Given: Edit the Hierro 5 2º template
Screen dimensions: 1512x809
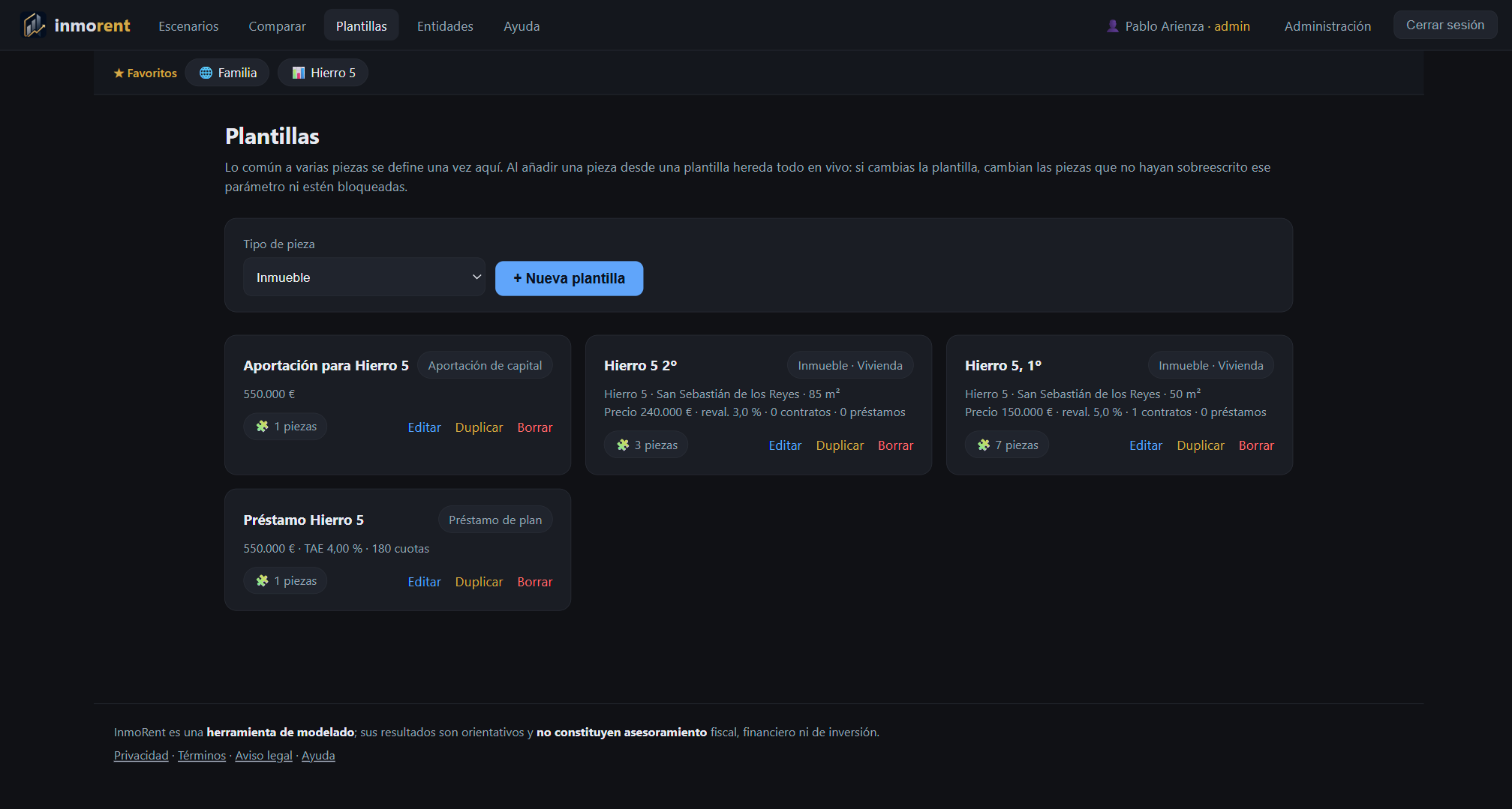Looking at the screenshot, I should click(785, 445).
